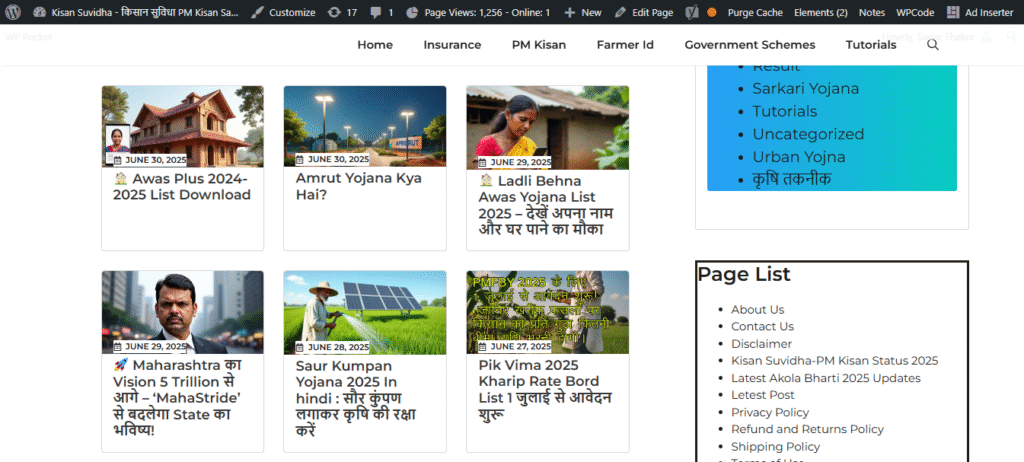This screenshot has width=1024, height=462.
Task: Click the Page List heading
Action: pyautogui.click(x=744, y=274)
